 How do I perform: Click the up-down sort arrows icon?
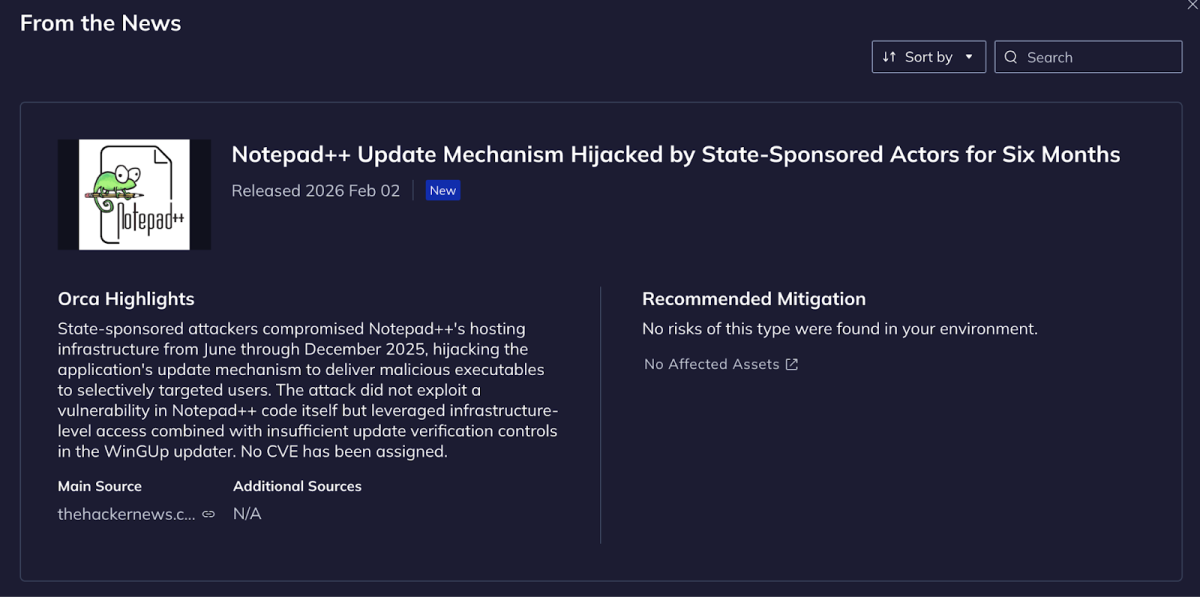click(891, 56)
